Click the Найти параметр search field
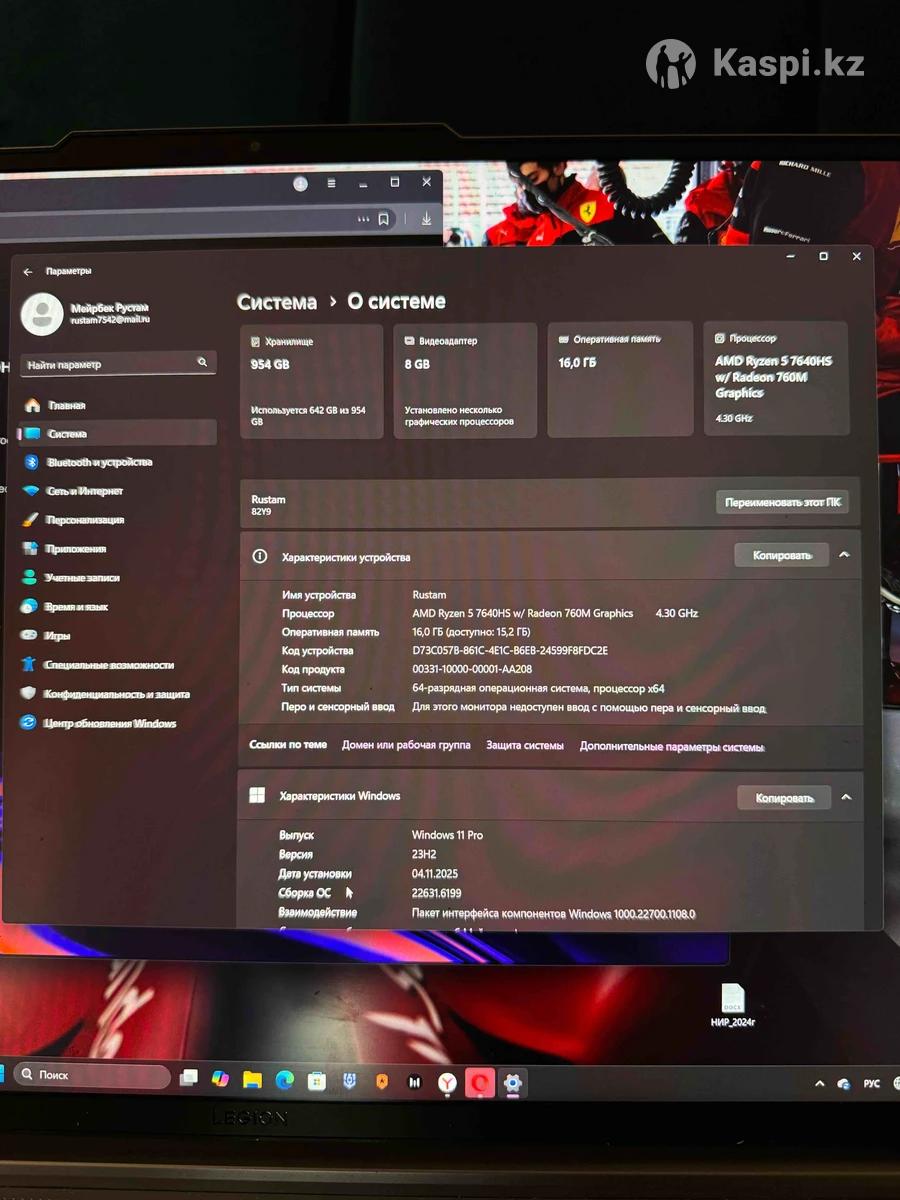This screenshot has height=1200, width=900. point(110,365)
